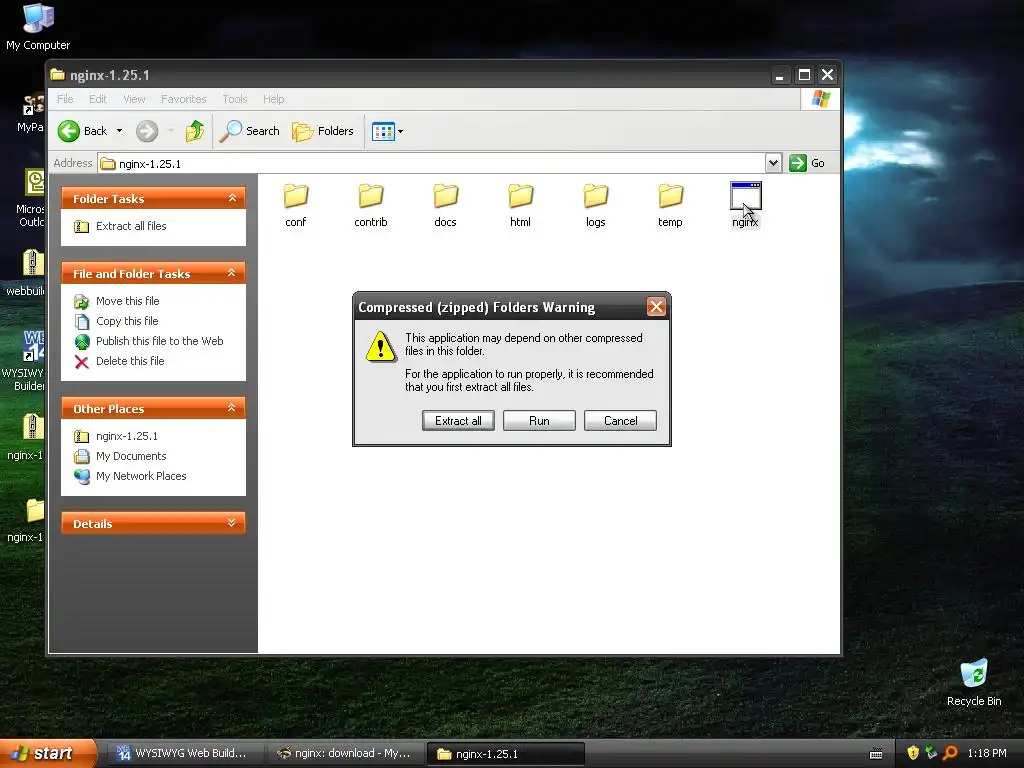Go up one folder level
1024x768 pixels.
coord(195,131)
